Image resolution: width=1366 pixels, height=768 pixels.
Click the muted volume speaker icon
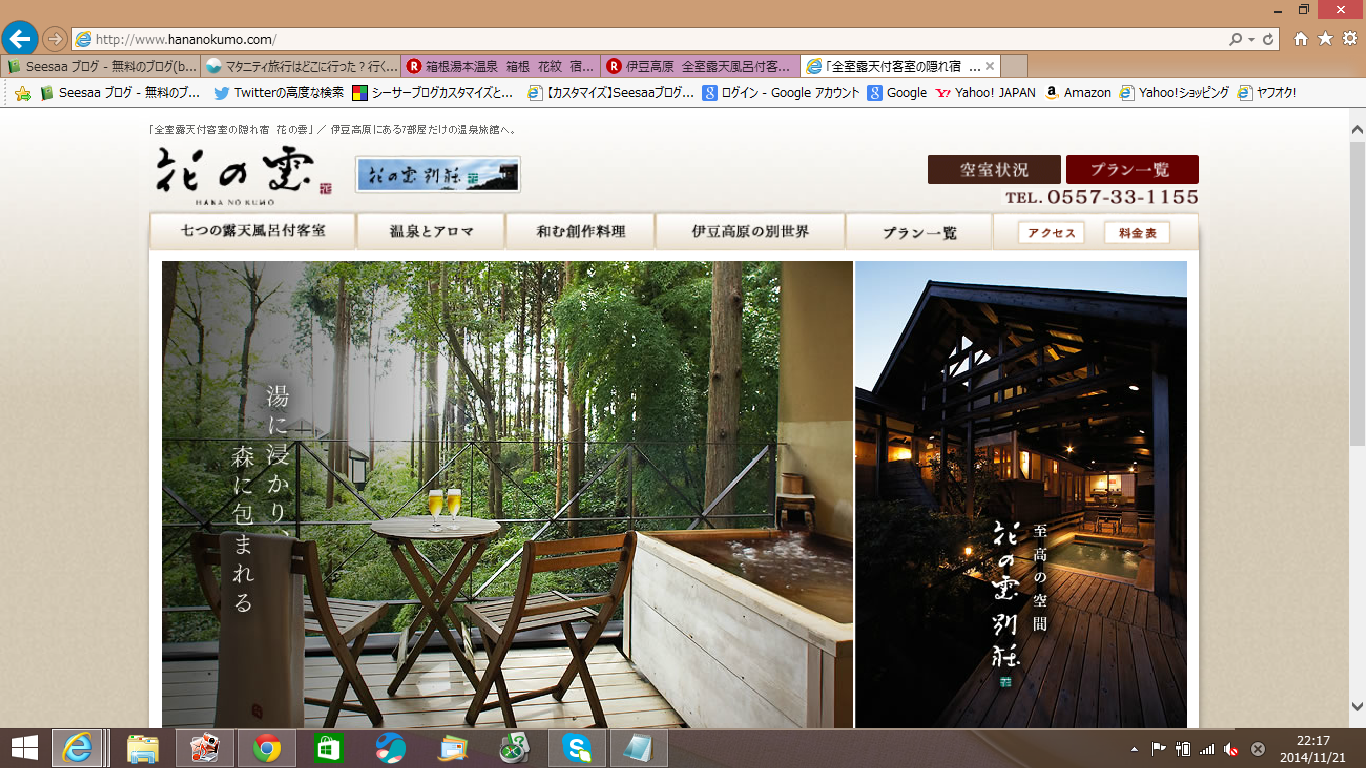(1232, 748)
